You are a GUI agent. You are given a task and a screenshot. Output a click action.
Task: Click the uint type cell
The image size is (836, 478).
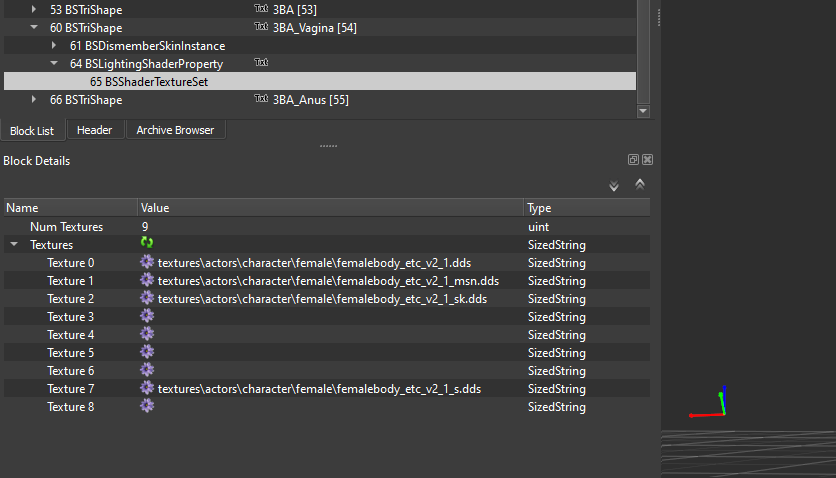coord(538,226)
